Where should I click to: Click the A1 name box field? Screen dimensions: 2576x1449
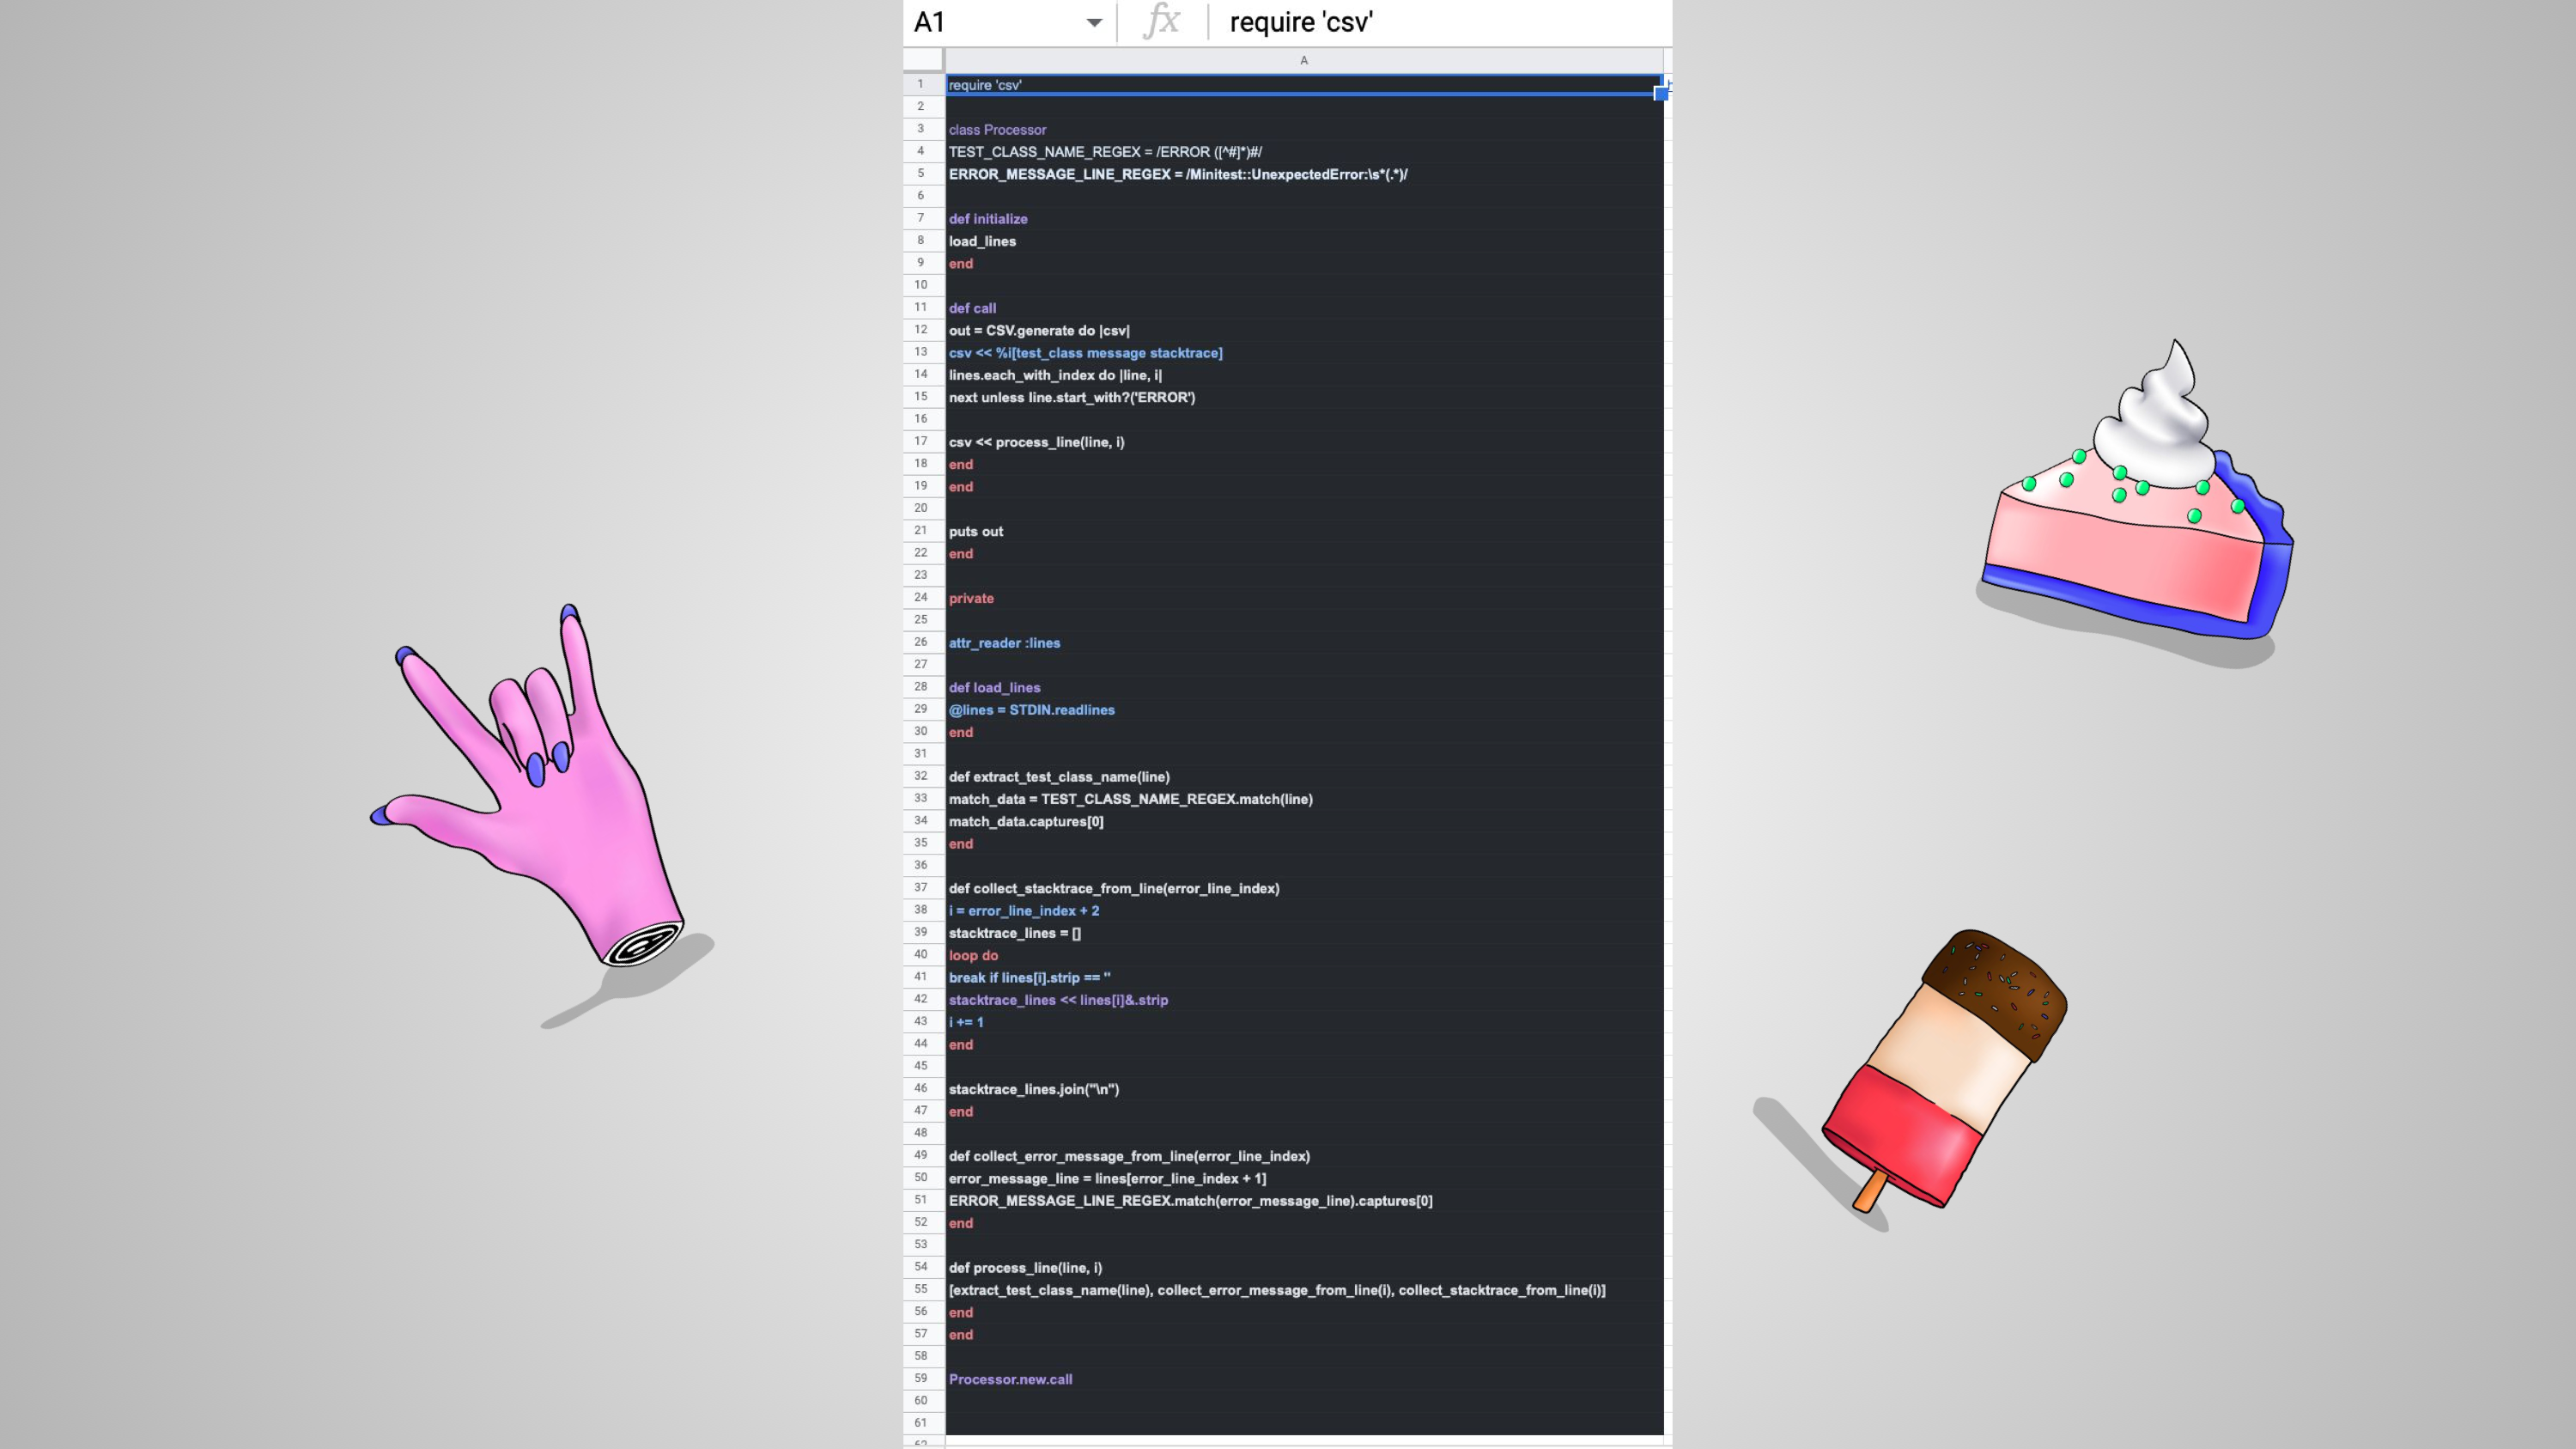[1008, 22]
